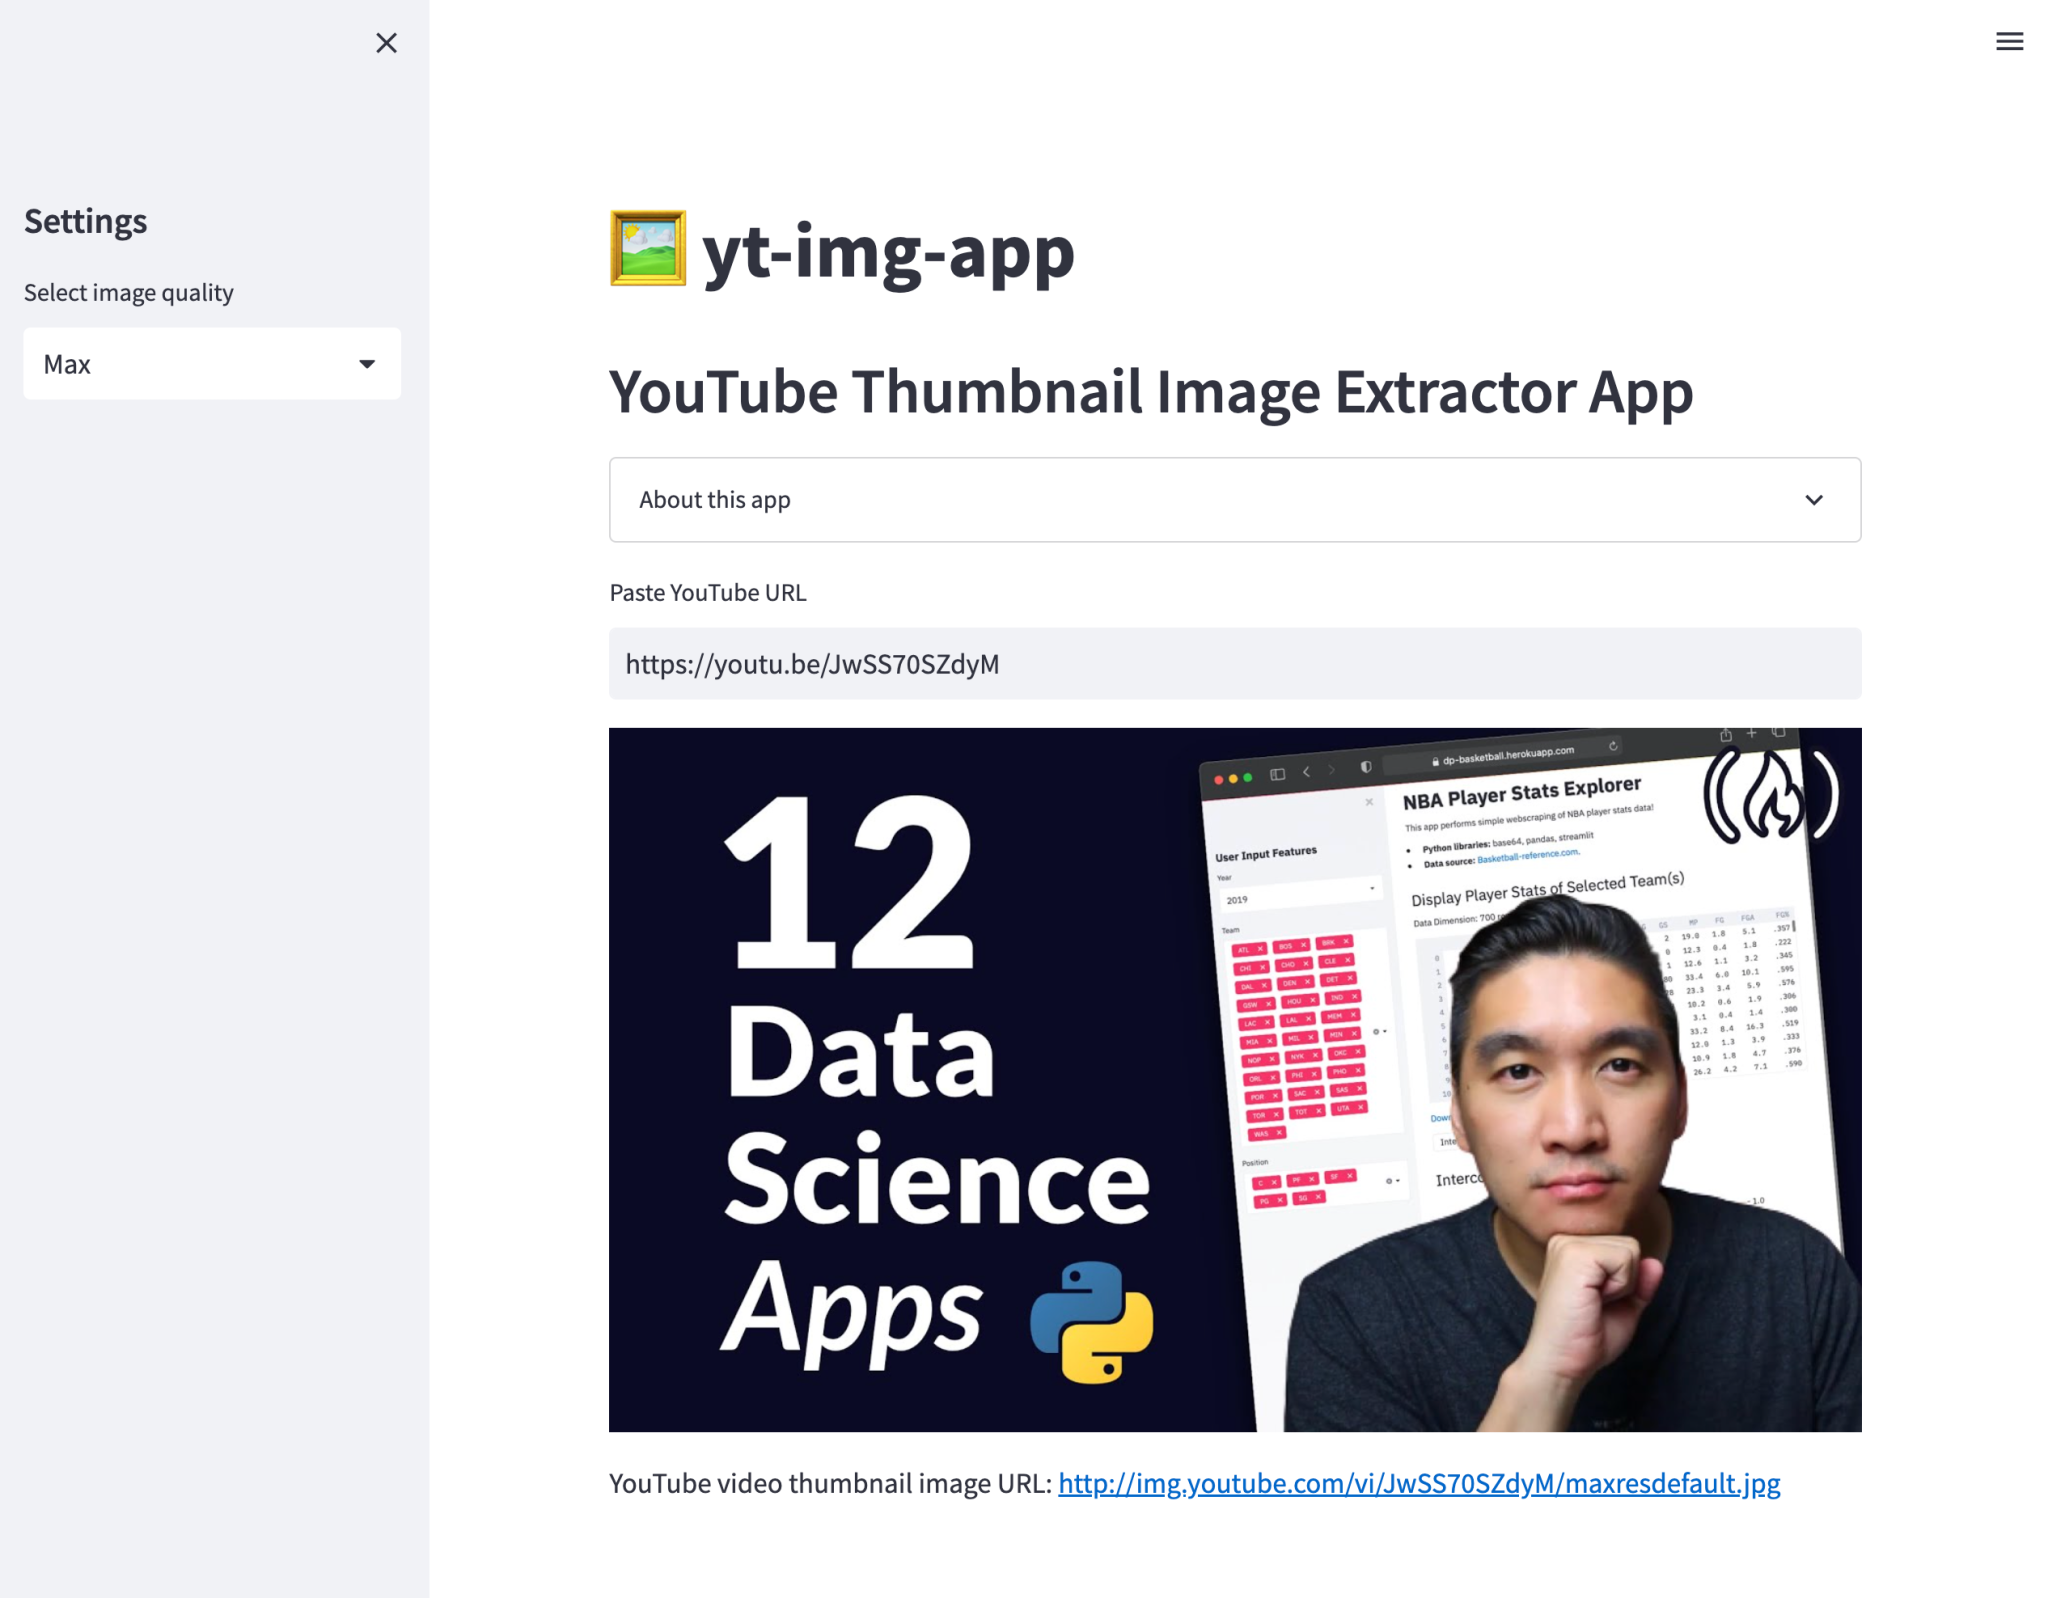Click the YouTube Thumbnail Image Extractor App heading
The width and height of the screenshot is (2048, 1598).
[1150, 391]
